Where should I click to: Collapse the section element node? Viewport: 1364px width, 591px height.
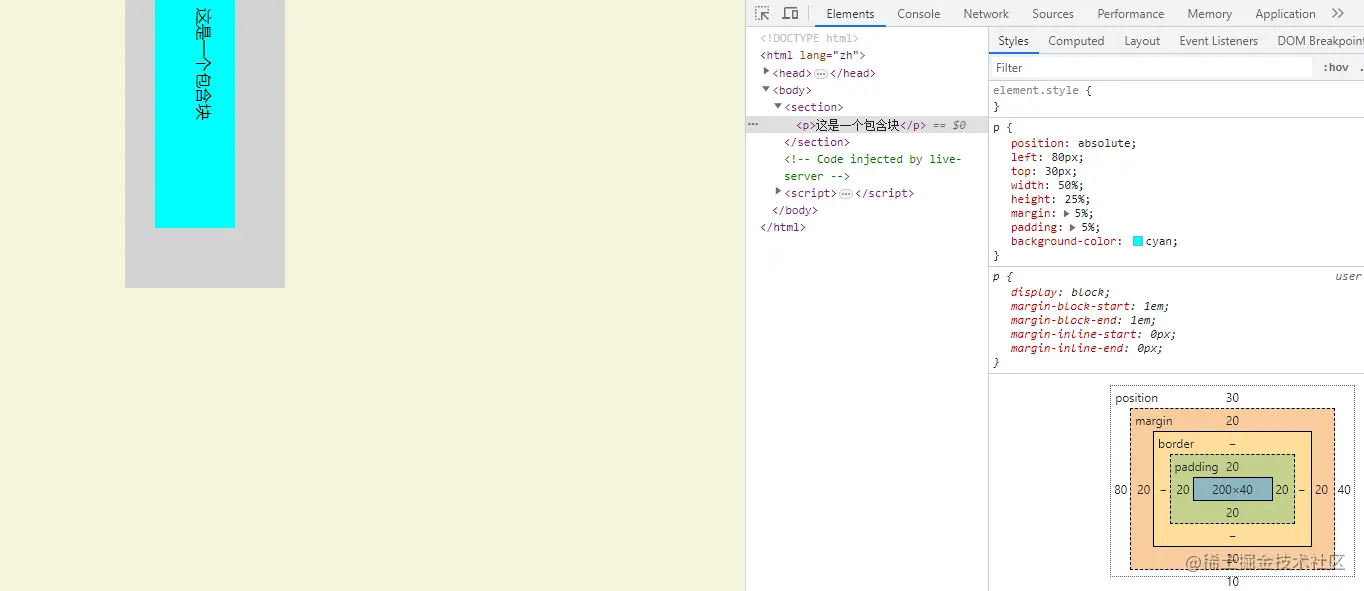pyautogui.click(x=778, y=106)
